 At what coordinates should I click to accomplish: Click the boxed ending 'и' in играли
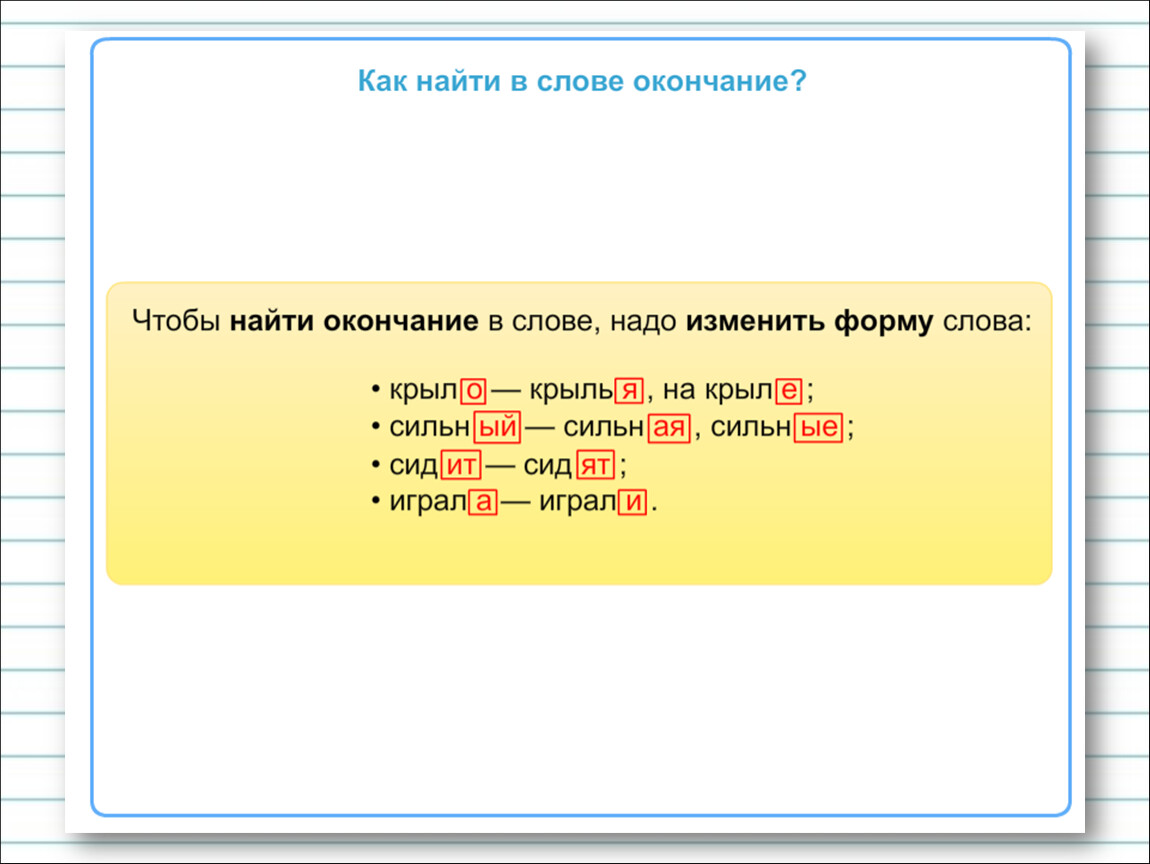click(x=632, y=502)
